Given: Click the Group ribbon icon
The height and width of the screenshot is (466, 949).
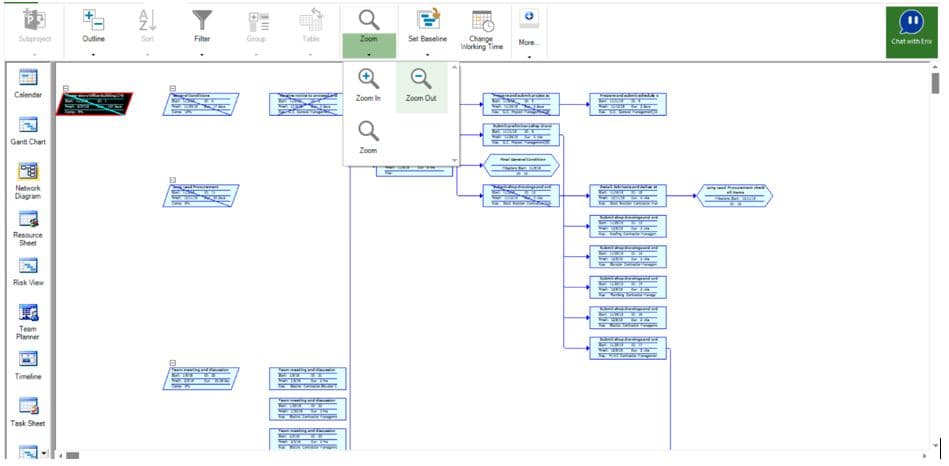Looking at the screenshot, I should click(x=258, y=22).
